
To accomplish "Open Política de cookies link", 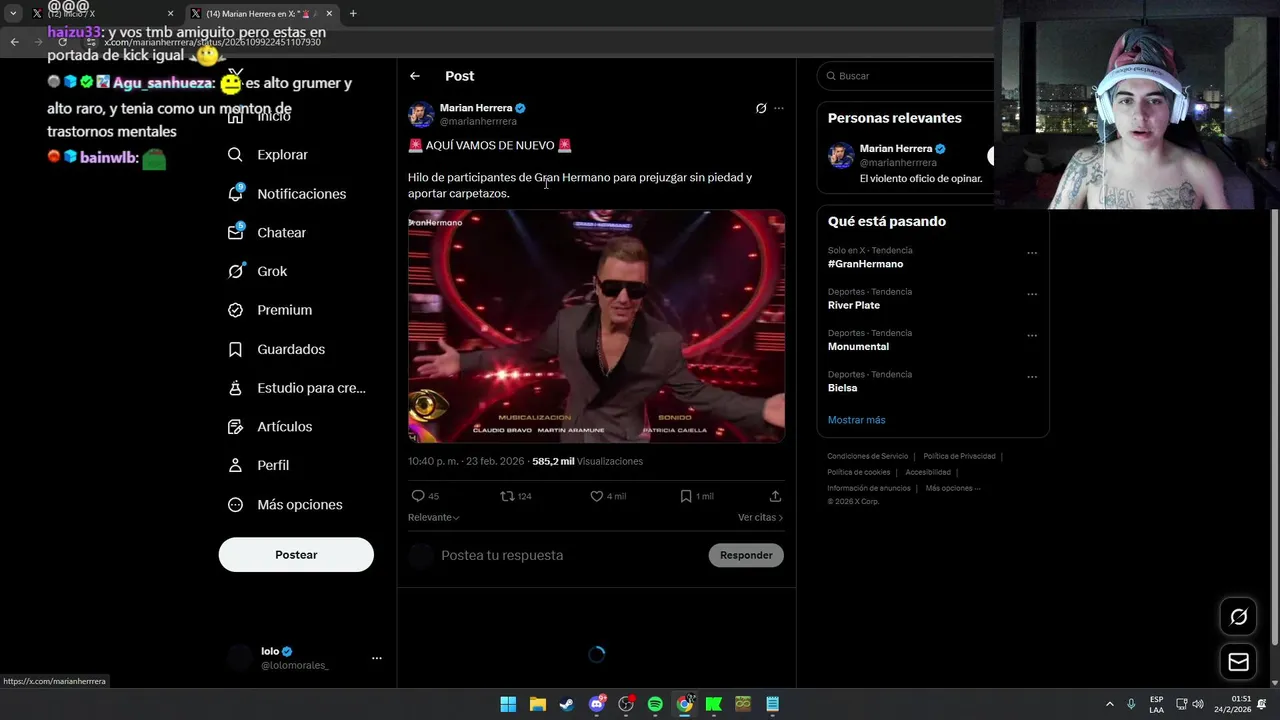I will click(x=858, y=472).
